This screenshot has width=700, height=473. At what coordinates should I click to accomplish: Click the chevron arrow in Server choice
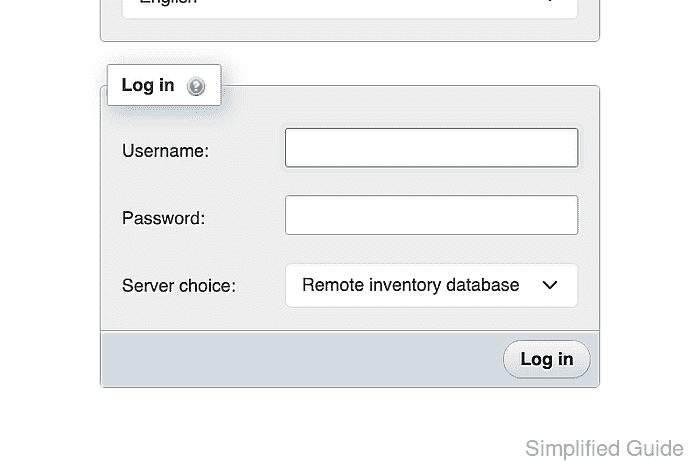click(x=550, y=285)
